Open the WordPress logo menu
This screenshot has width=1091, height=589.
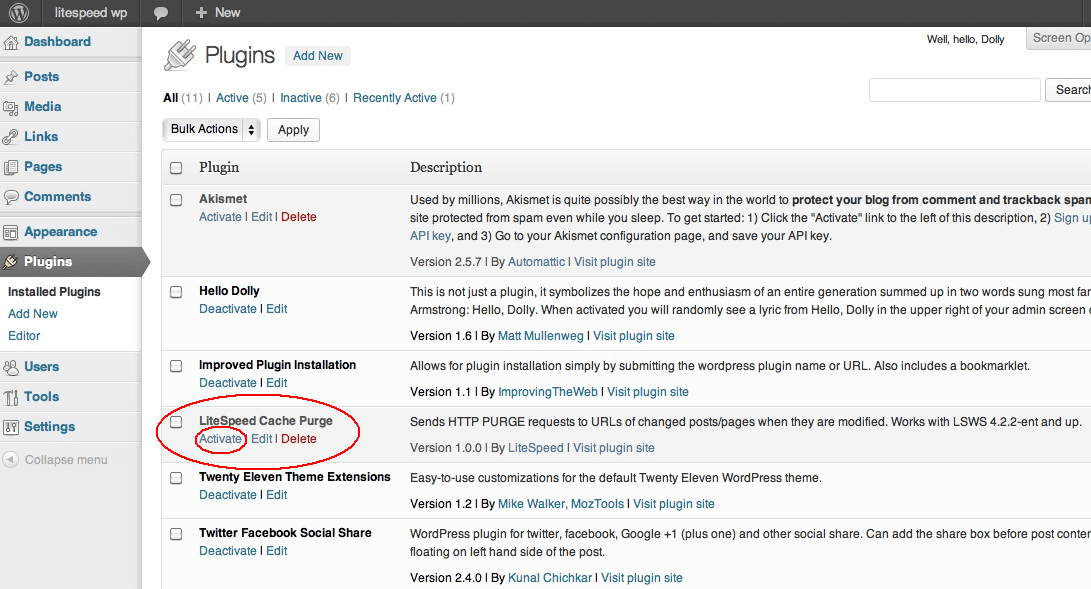19,13
